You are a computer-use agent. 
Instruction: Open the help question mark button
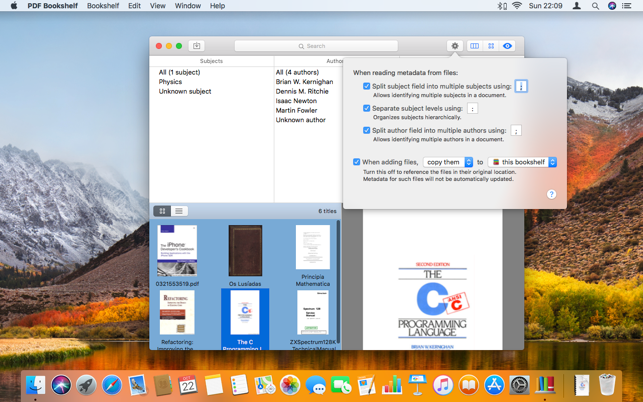552,194
